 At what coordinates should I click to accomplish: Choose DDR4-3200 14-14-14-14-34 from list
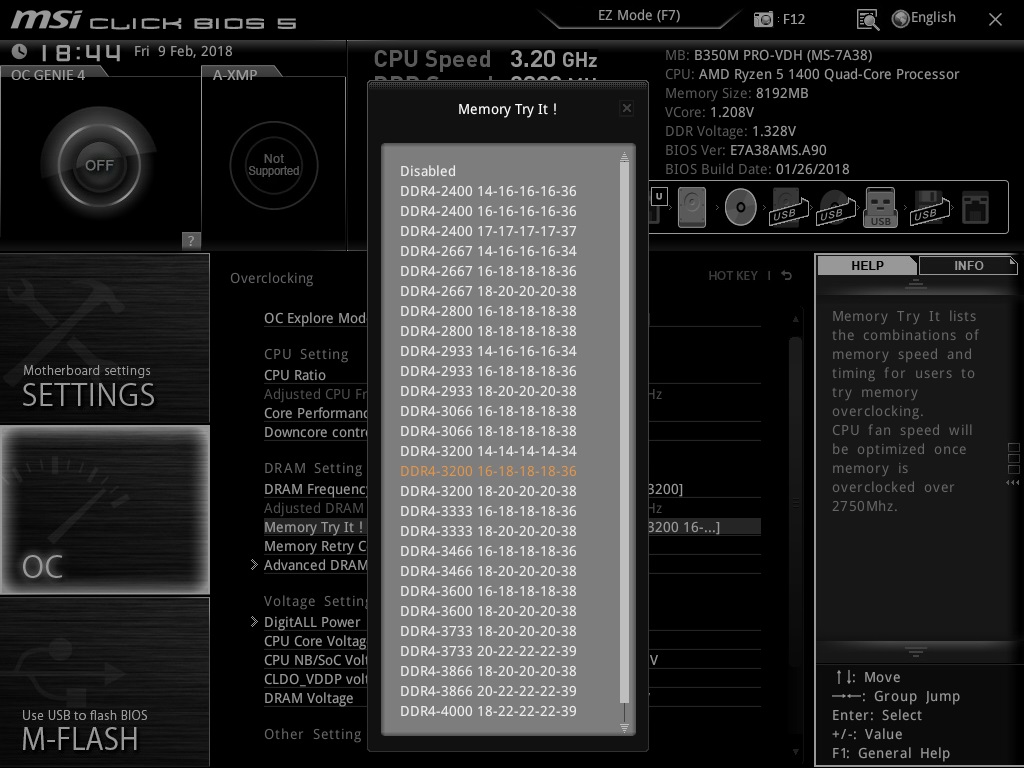[488, 451]
